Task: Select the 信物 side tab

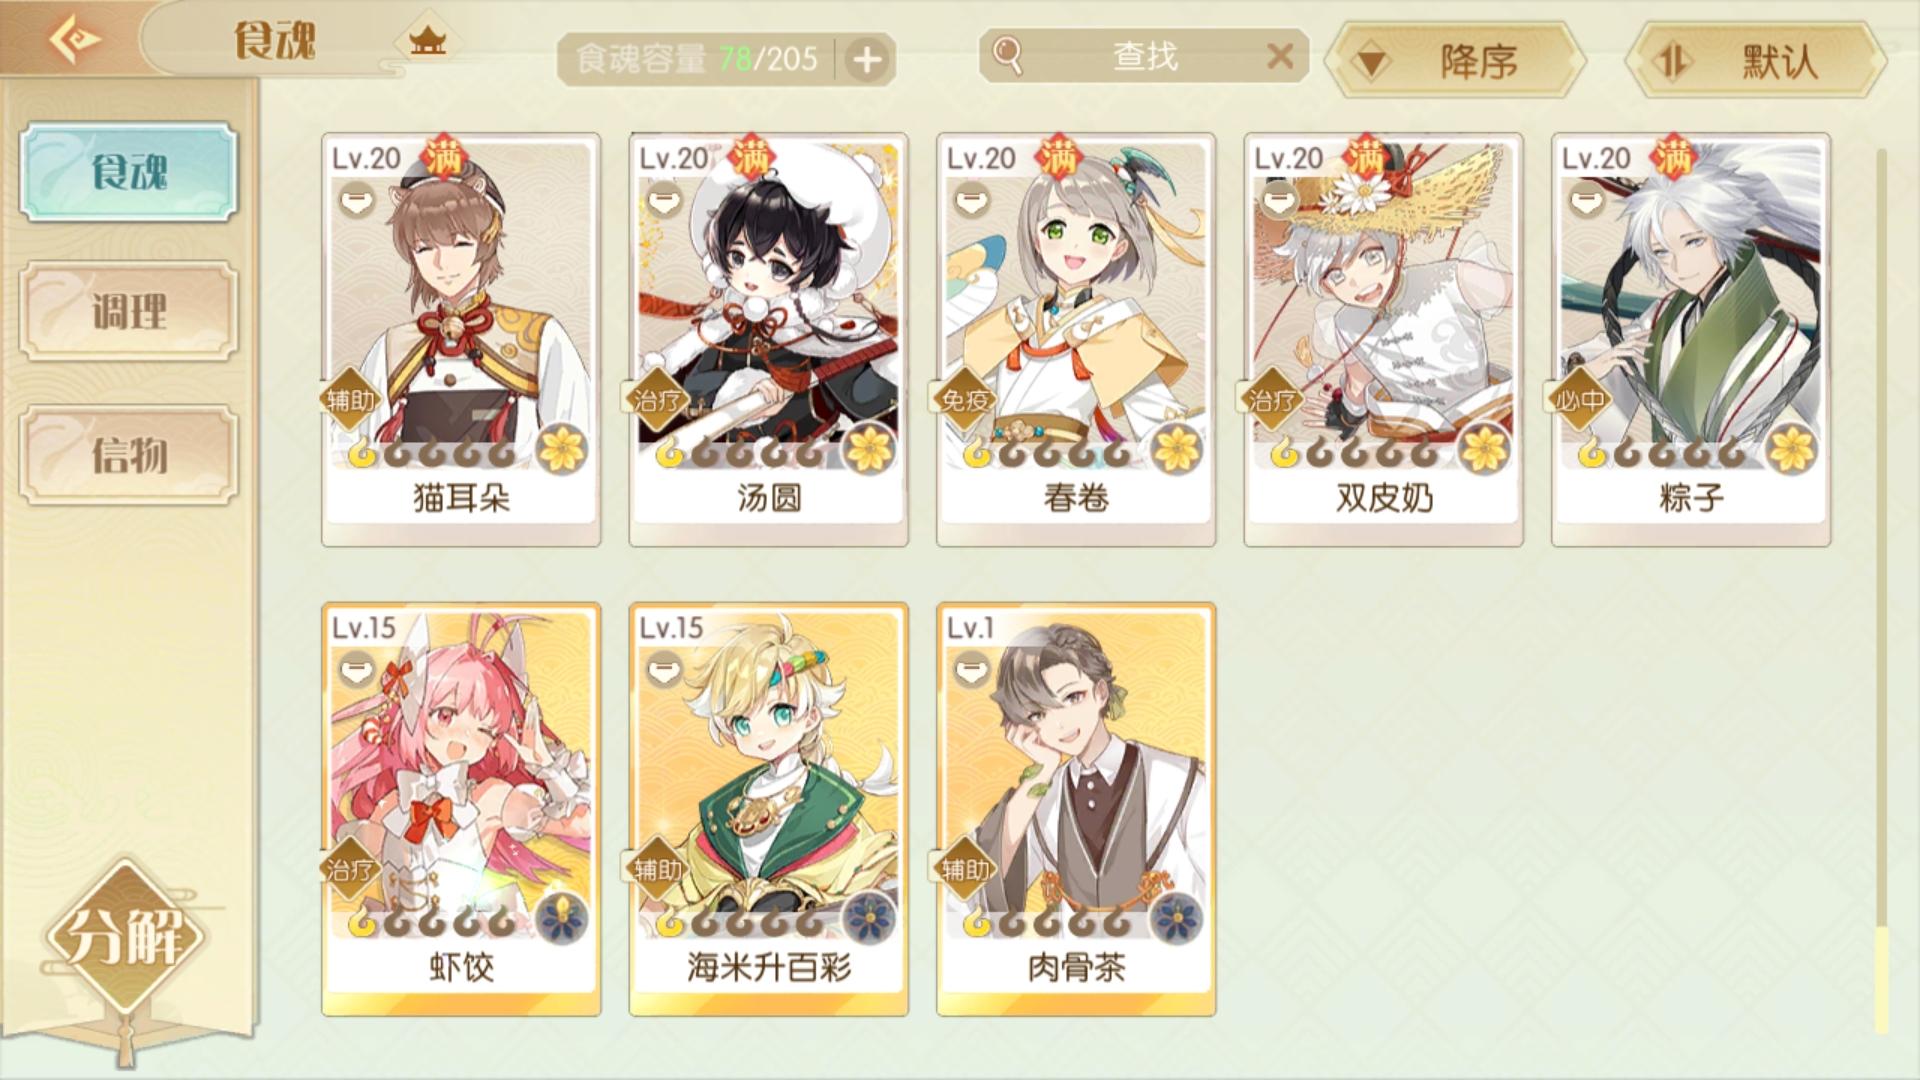Action: 129,455
